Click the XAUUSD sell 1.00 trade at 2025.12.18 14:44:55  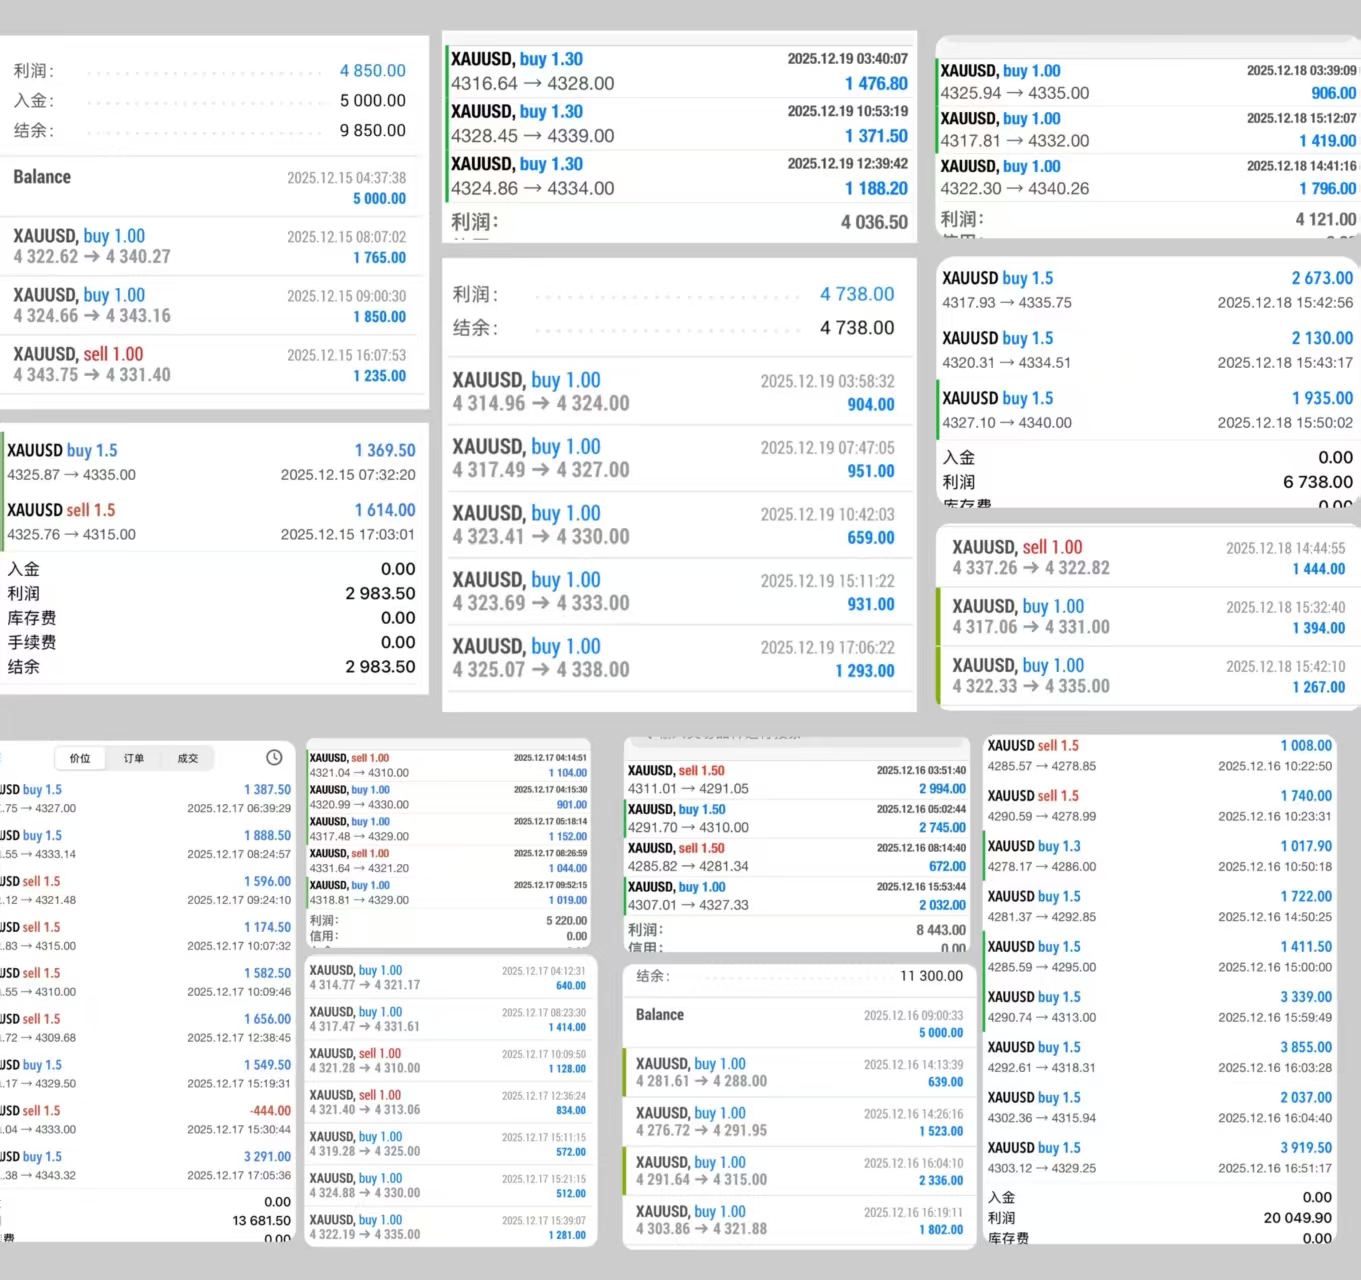[x=1148, y=557]
